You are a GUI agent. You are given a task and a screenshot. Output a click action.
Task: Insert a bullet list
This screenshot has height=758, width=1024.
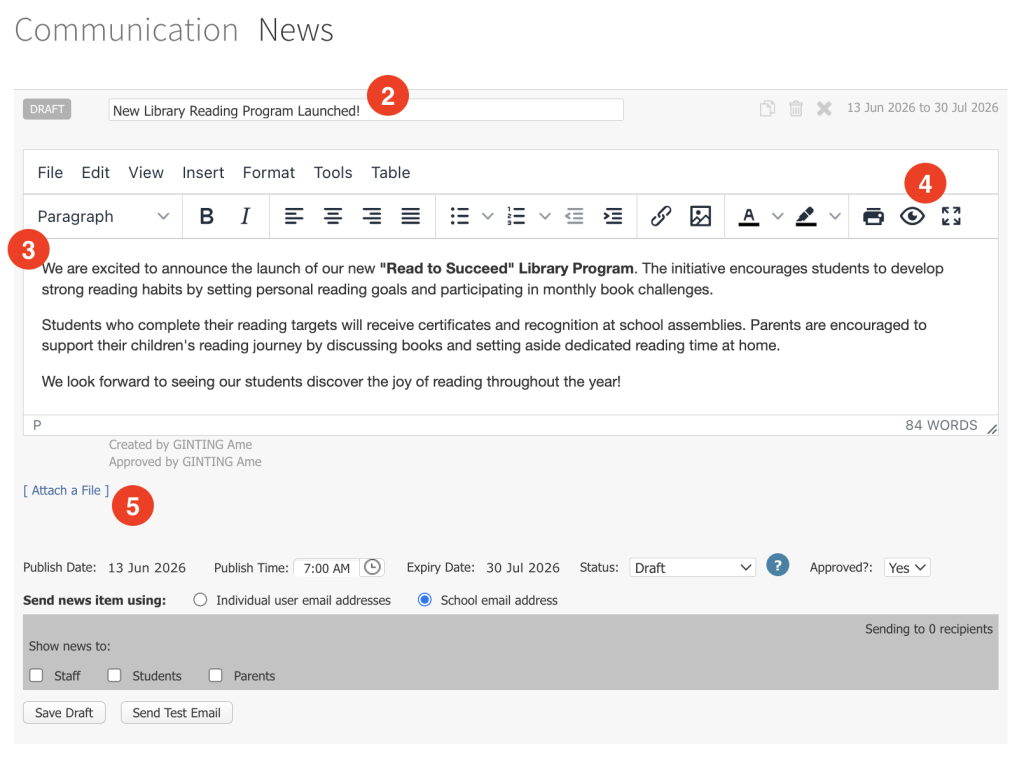[460, 216]
